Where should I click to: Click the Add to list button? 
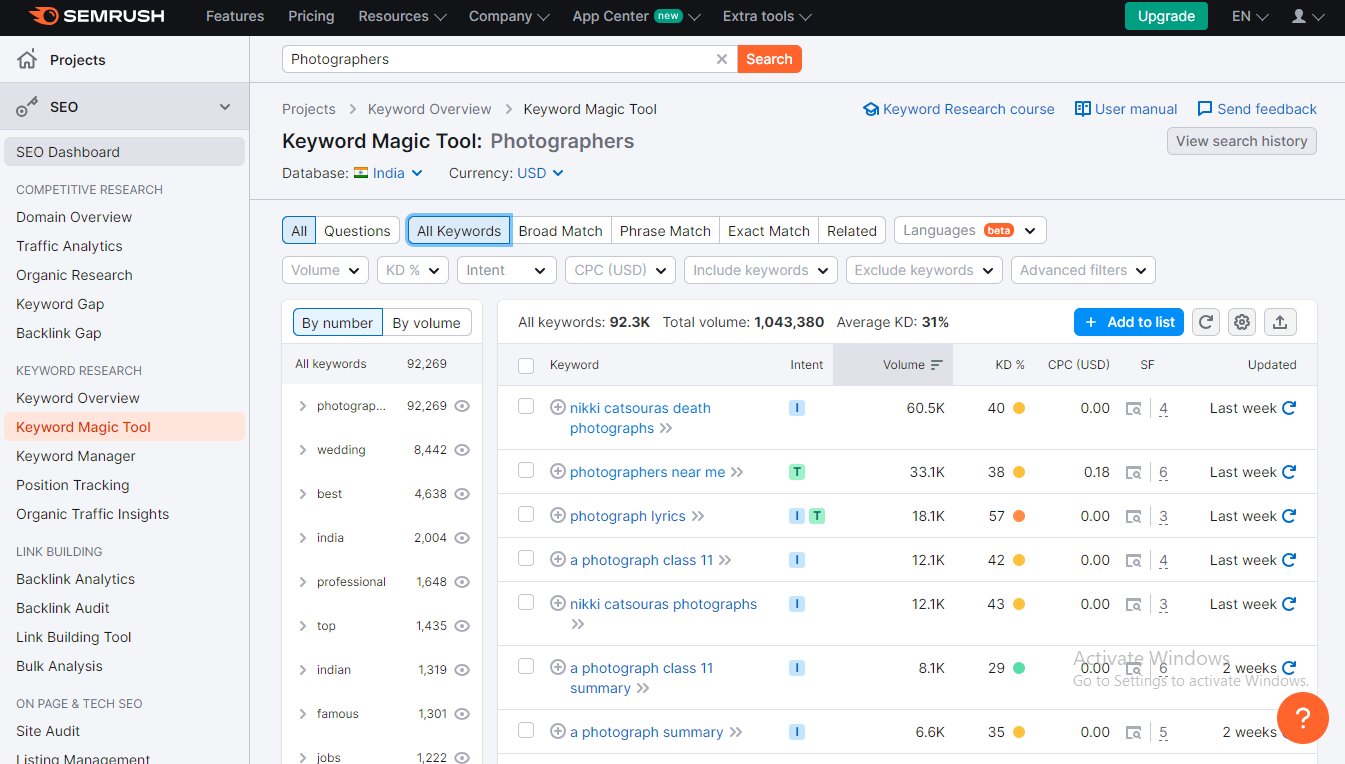tap(1129, 322)
